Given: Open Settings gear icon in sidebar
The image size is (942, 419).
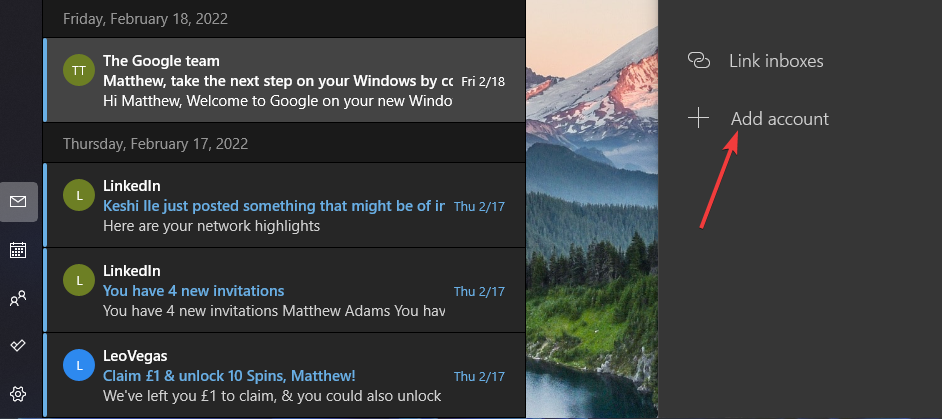Looking at the screenshot, I should tap(19, 393).
